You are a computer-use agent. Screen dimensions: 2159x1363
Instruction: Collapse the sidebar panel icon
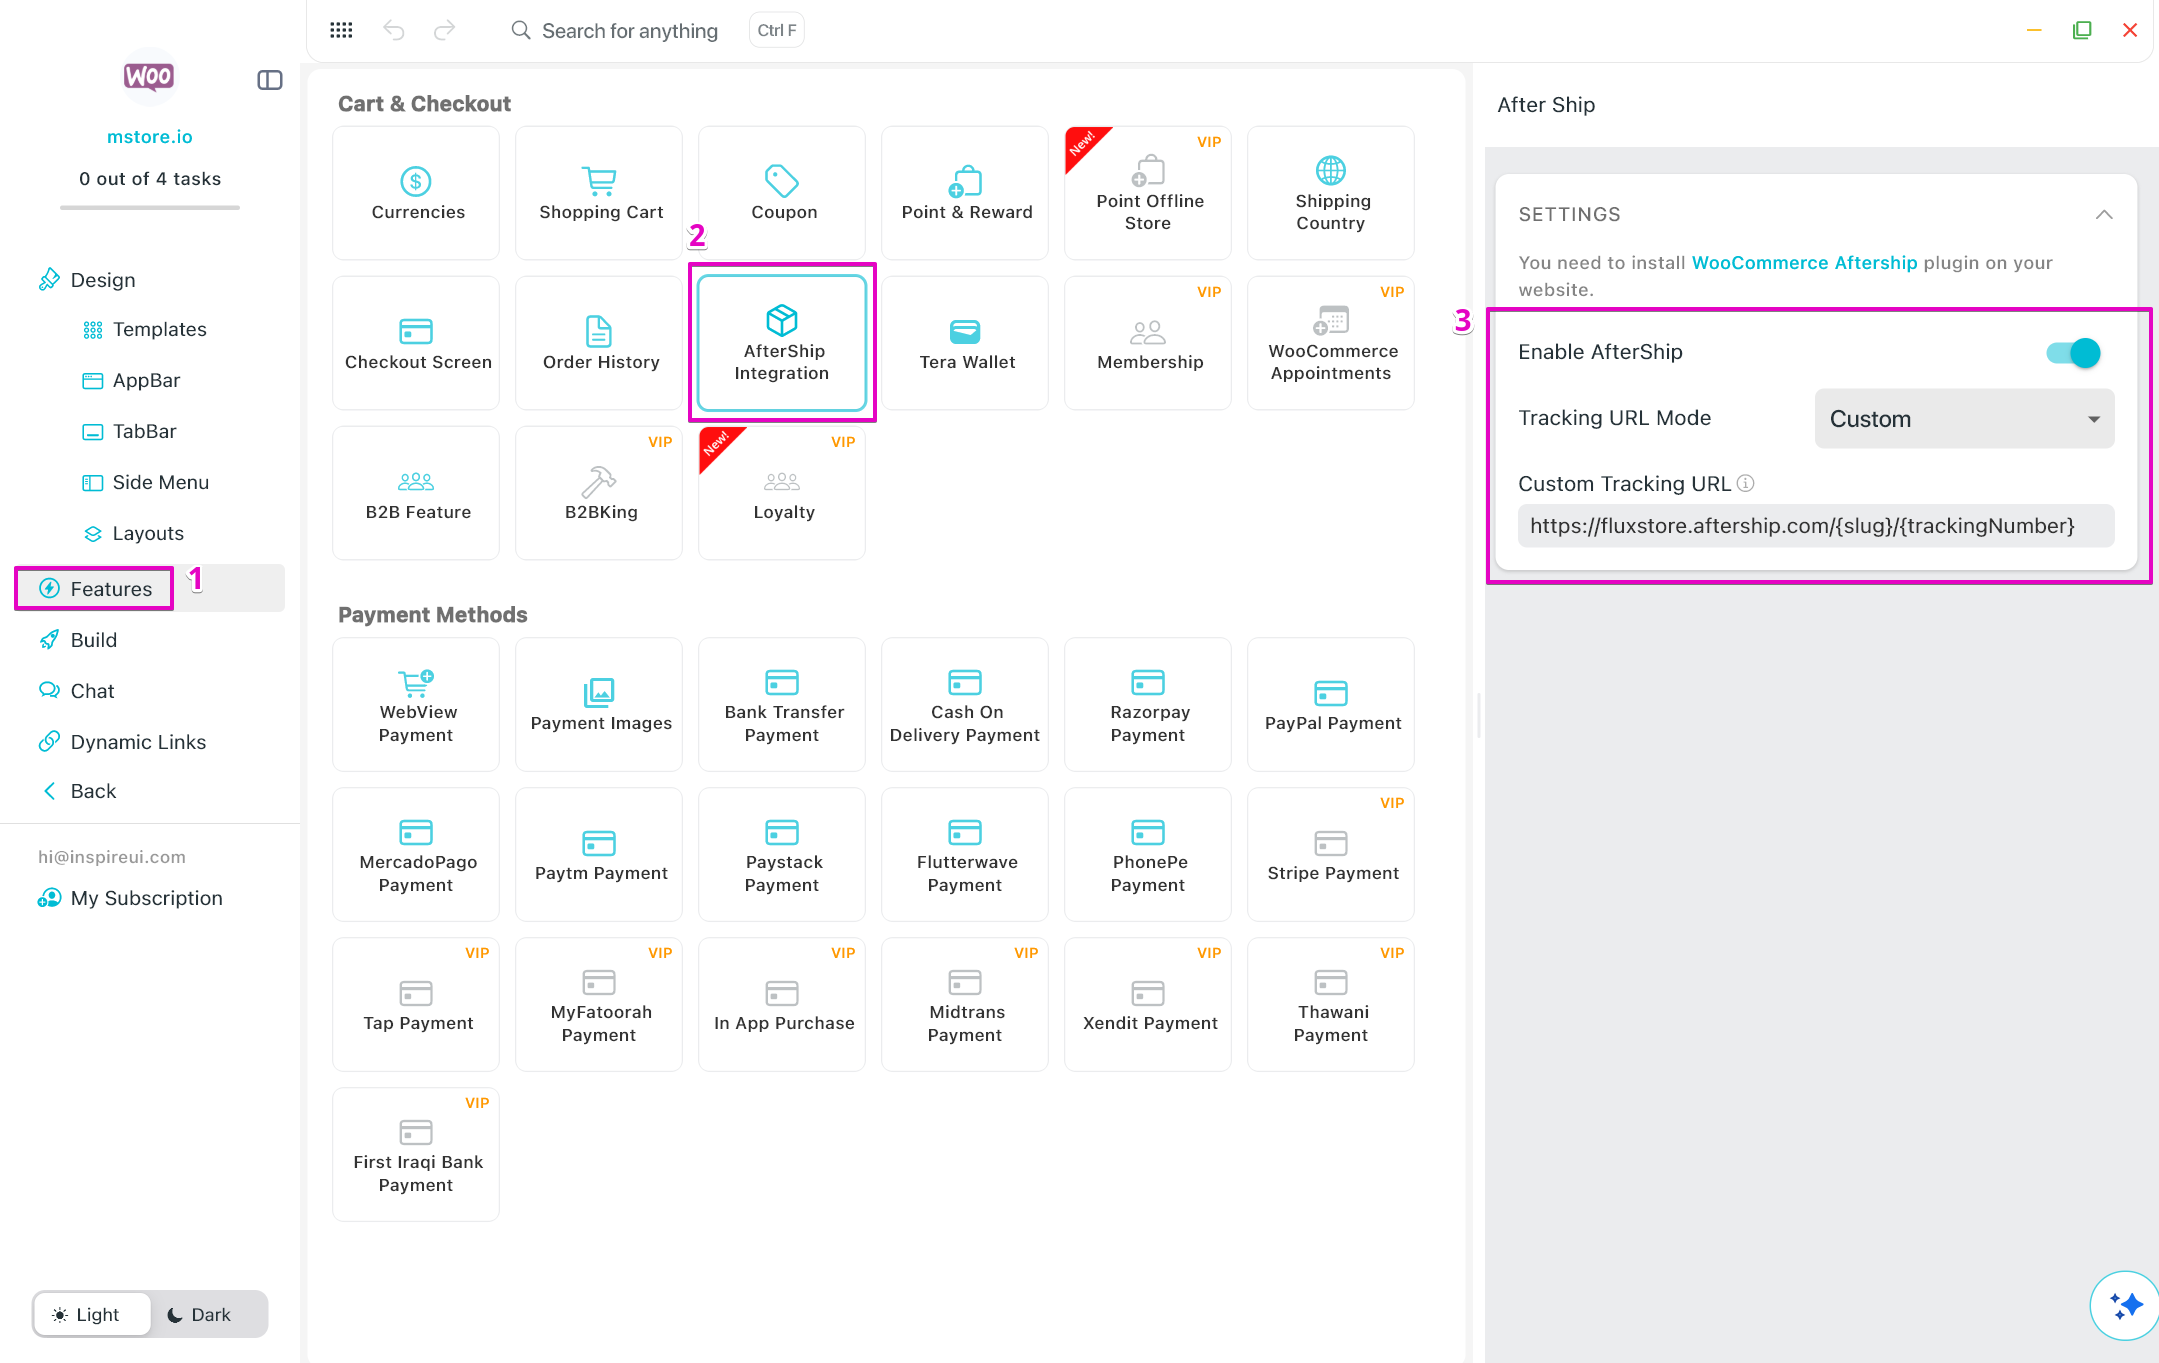[x=269, y=80]
